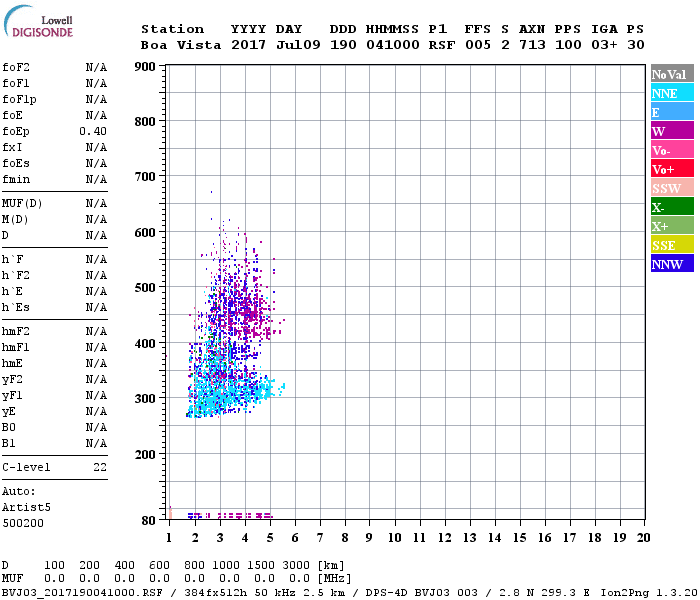Select the NNE cyan legend swatch
The height and width of the screenshot is (600, 700).
[x=672, y=93]
